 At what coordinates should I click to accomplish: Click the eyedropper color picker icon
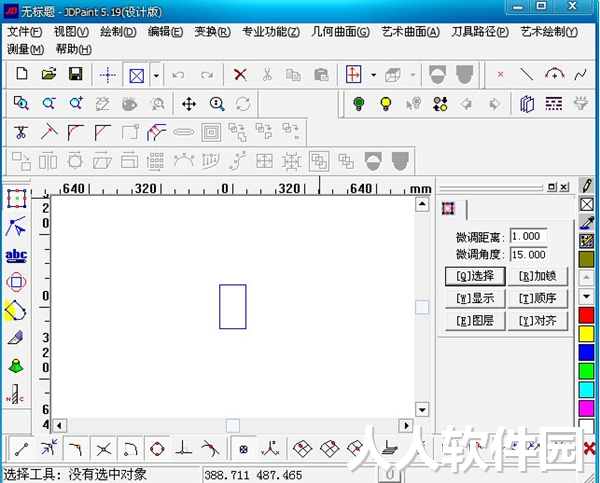[587, 223]
